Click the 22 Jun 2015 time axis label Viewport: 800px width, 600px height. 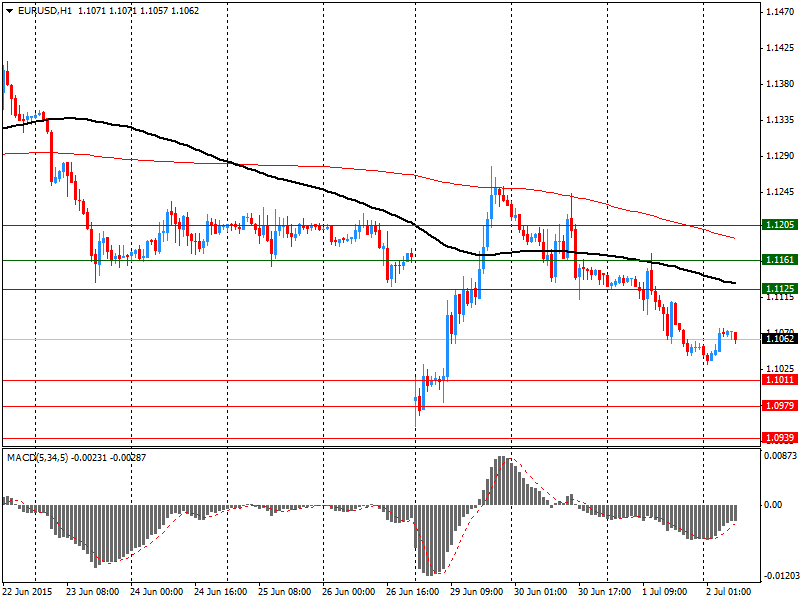28,592
